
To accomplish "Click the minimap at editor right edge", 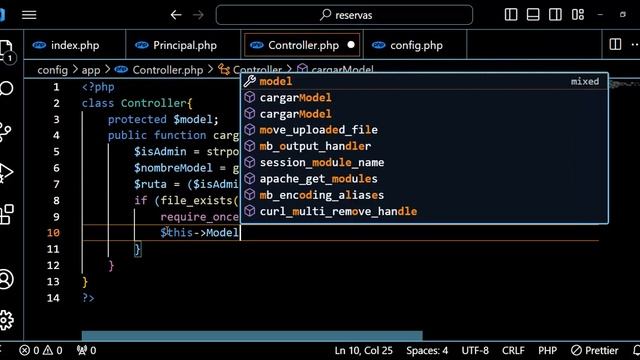I will coord(624,84).
